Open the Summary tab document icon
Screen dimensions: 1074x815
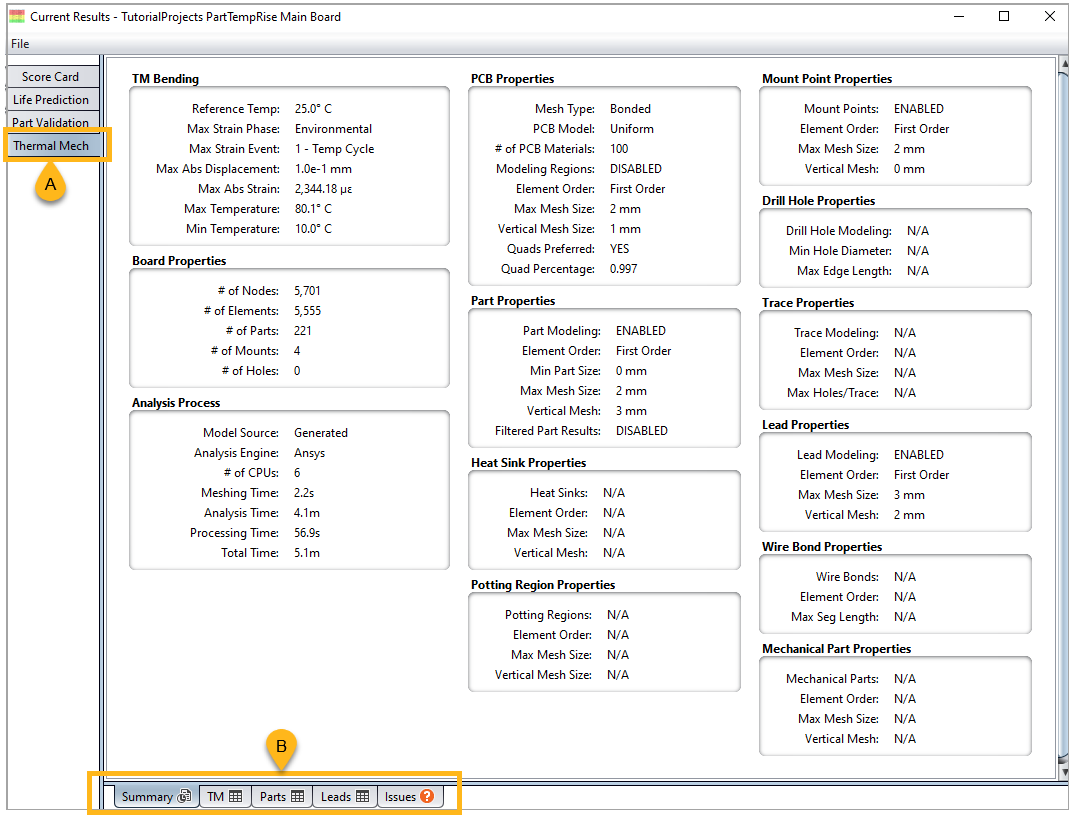click(184, 797)
